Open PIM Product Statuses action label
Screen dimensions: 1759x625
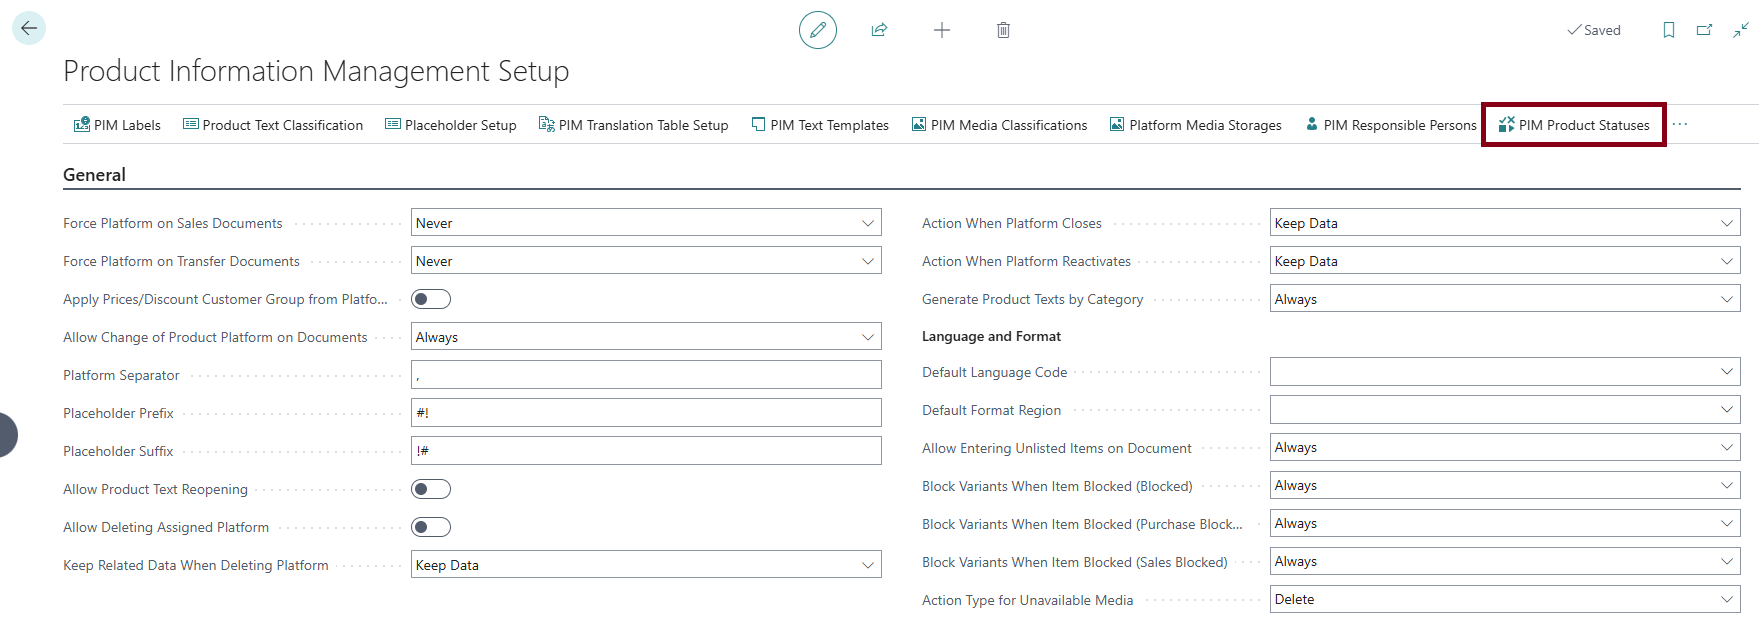point(1584,125)
